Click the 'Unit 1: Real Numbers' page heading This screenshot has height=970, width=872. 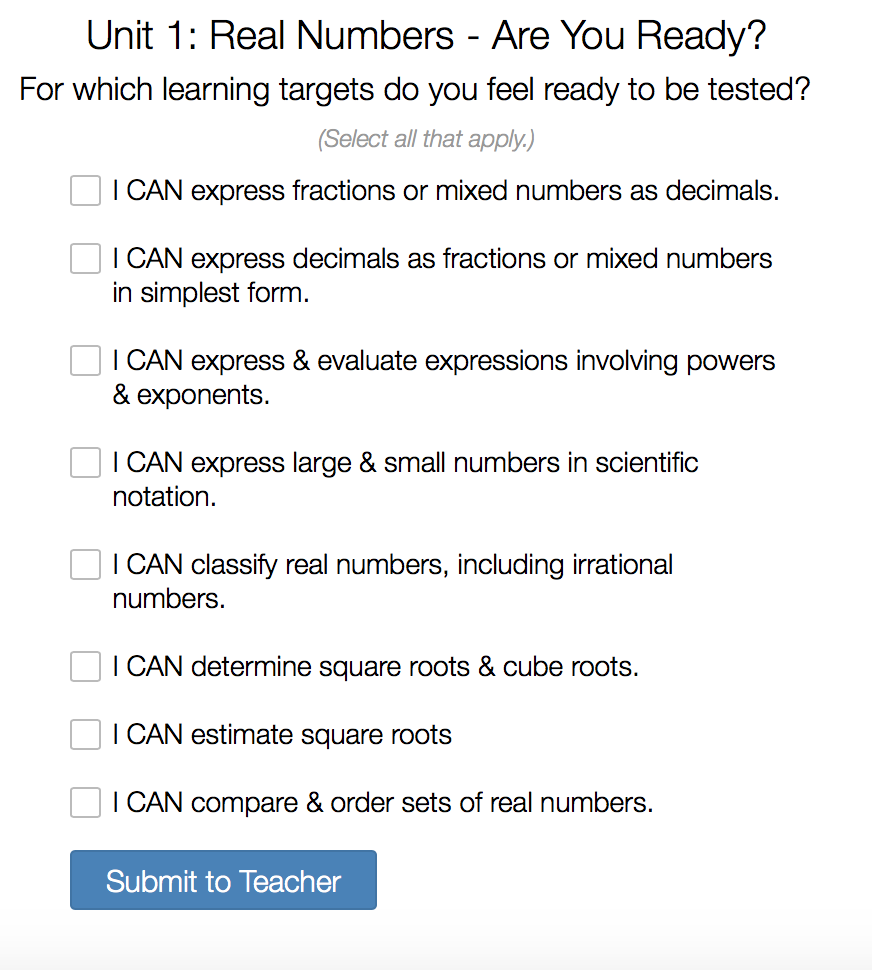coord(426,36)
